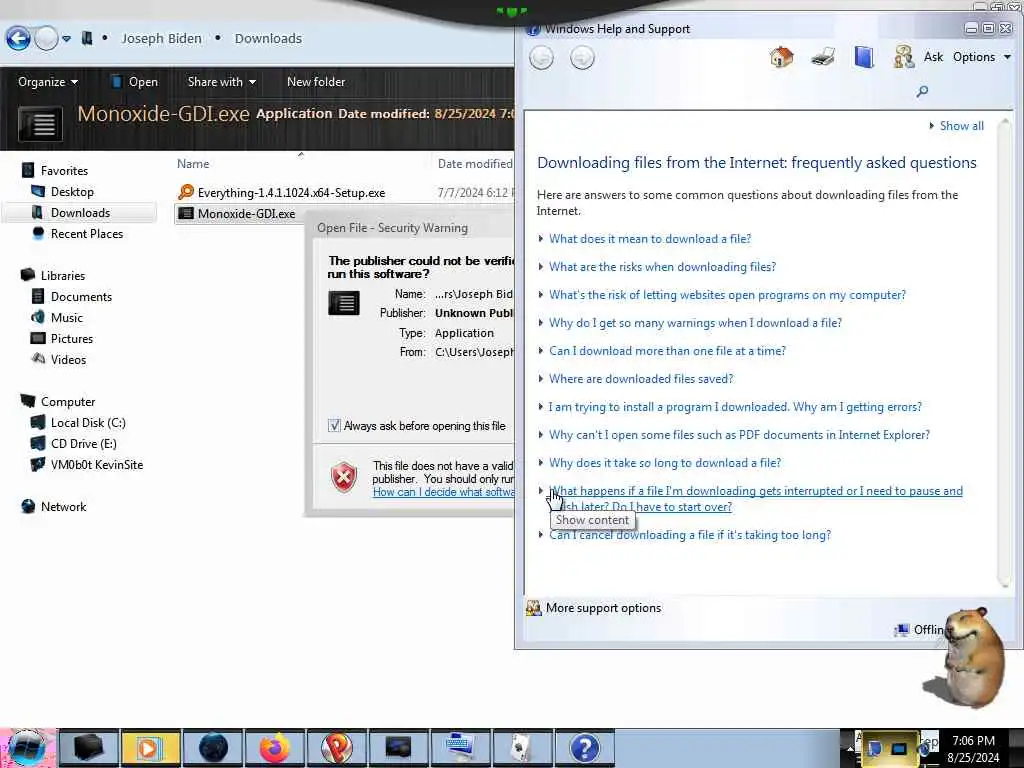This screenshot has height=768, width=1024.
Task: Click the Everything setup file icon
Action: [x=186, y=192]
